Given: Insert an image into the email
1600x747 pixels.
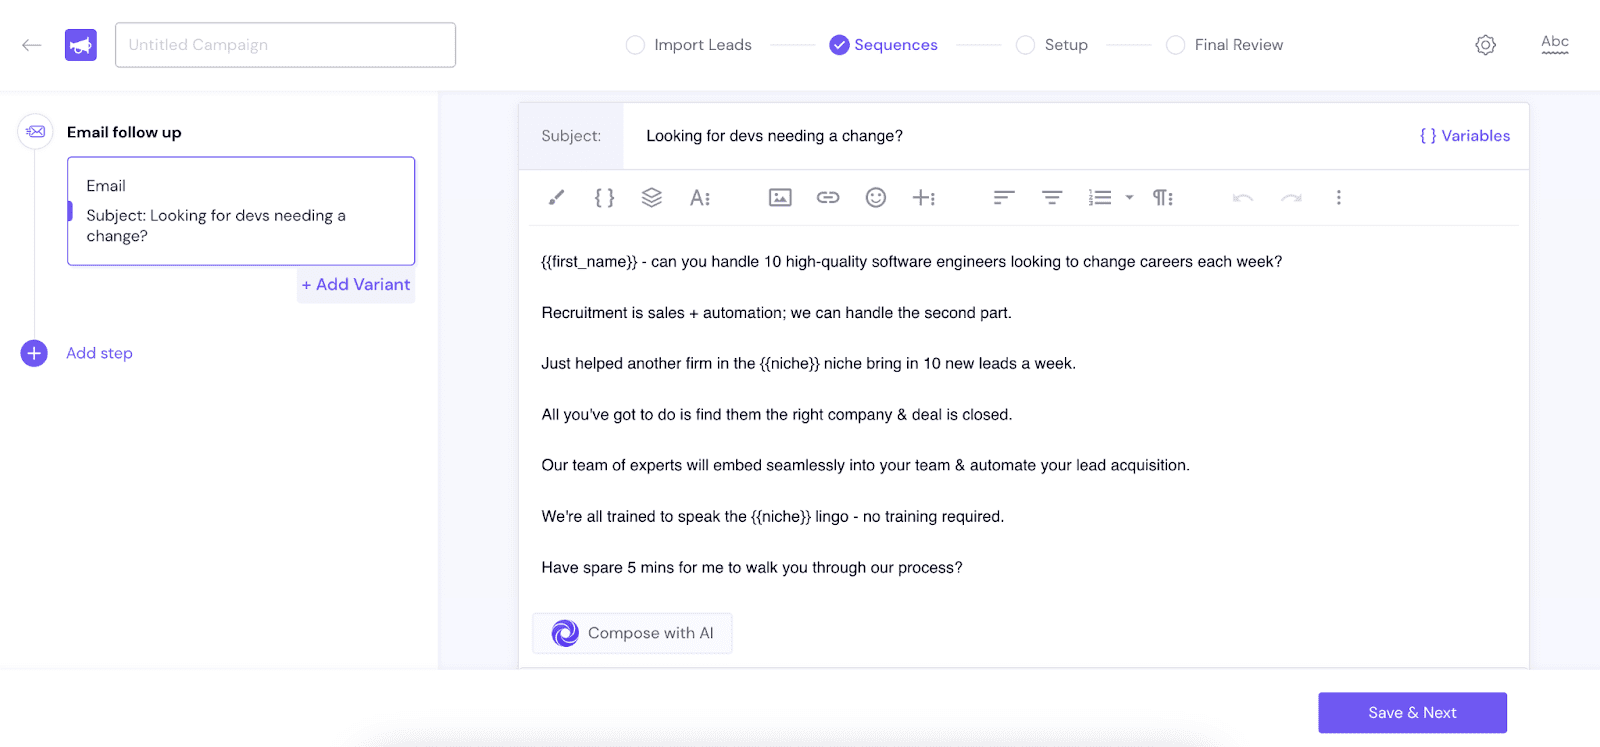Looking at the screenshot, I should pyautogui.click(x=780, y=198).
